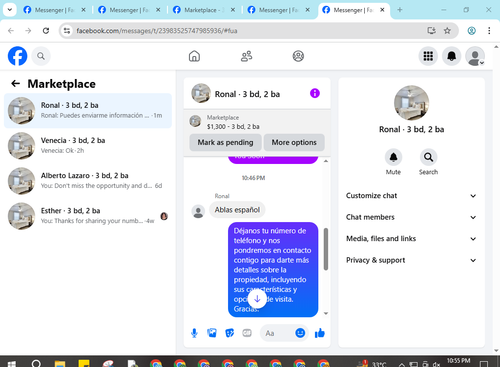This screenshot has width=500, height=367.
Task: Click the install app icon in address bar
Action: pos(432,31)
